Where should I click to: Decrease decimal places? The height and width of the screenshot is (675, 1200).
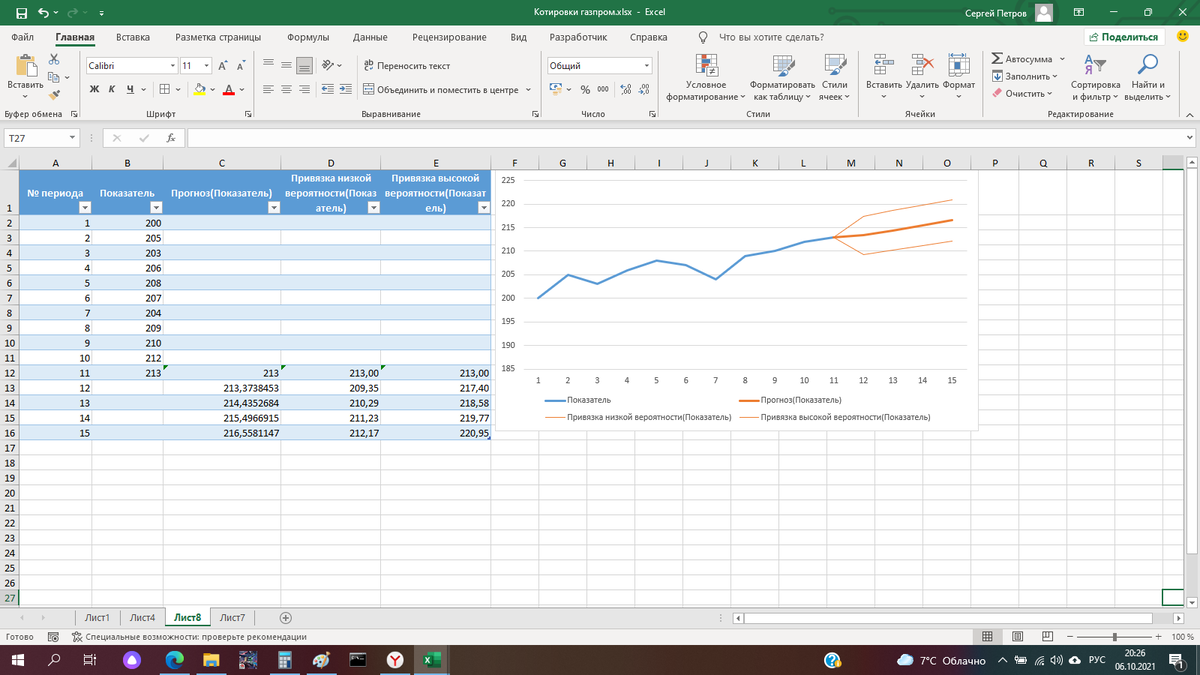click(x=643, y=89)
